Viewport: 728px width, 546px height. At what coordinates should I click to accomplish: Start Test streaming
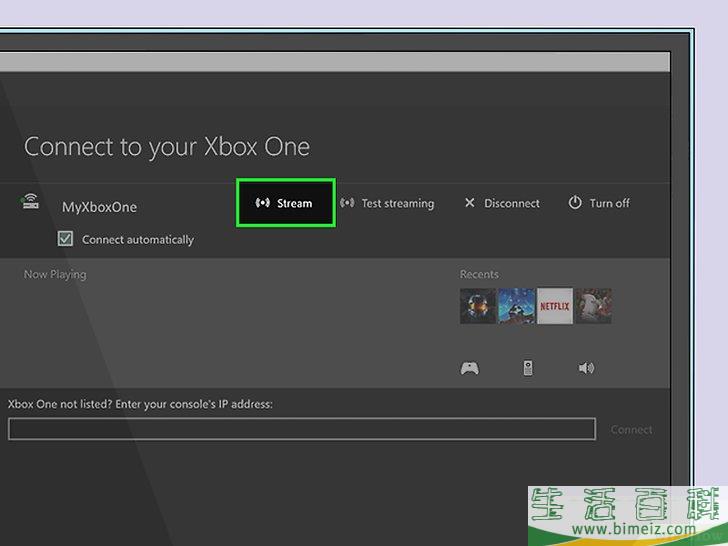pyautogui.click(x=387, y=203)
